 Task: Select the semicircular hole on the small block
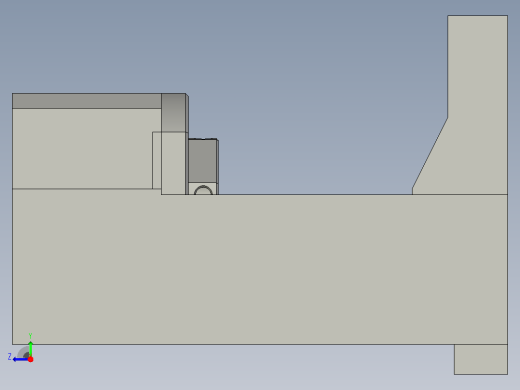click(203, 190)
